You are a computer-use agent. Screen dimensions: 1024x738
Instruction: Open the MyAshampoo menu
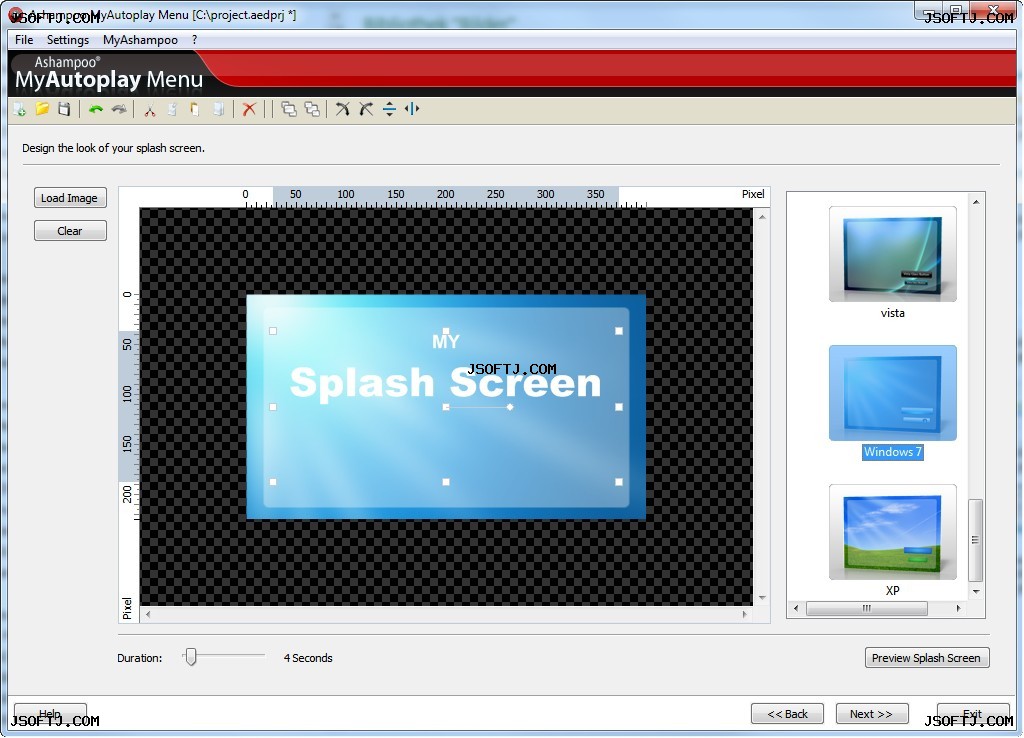click(140, 40)
